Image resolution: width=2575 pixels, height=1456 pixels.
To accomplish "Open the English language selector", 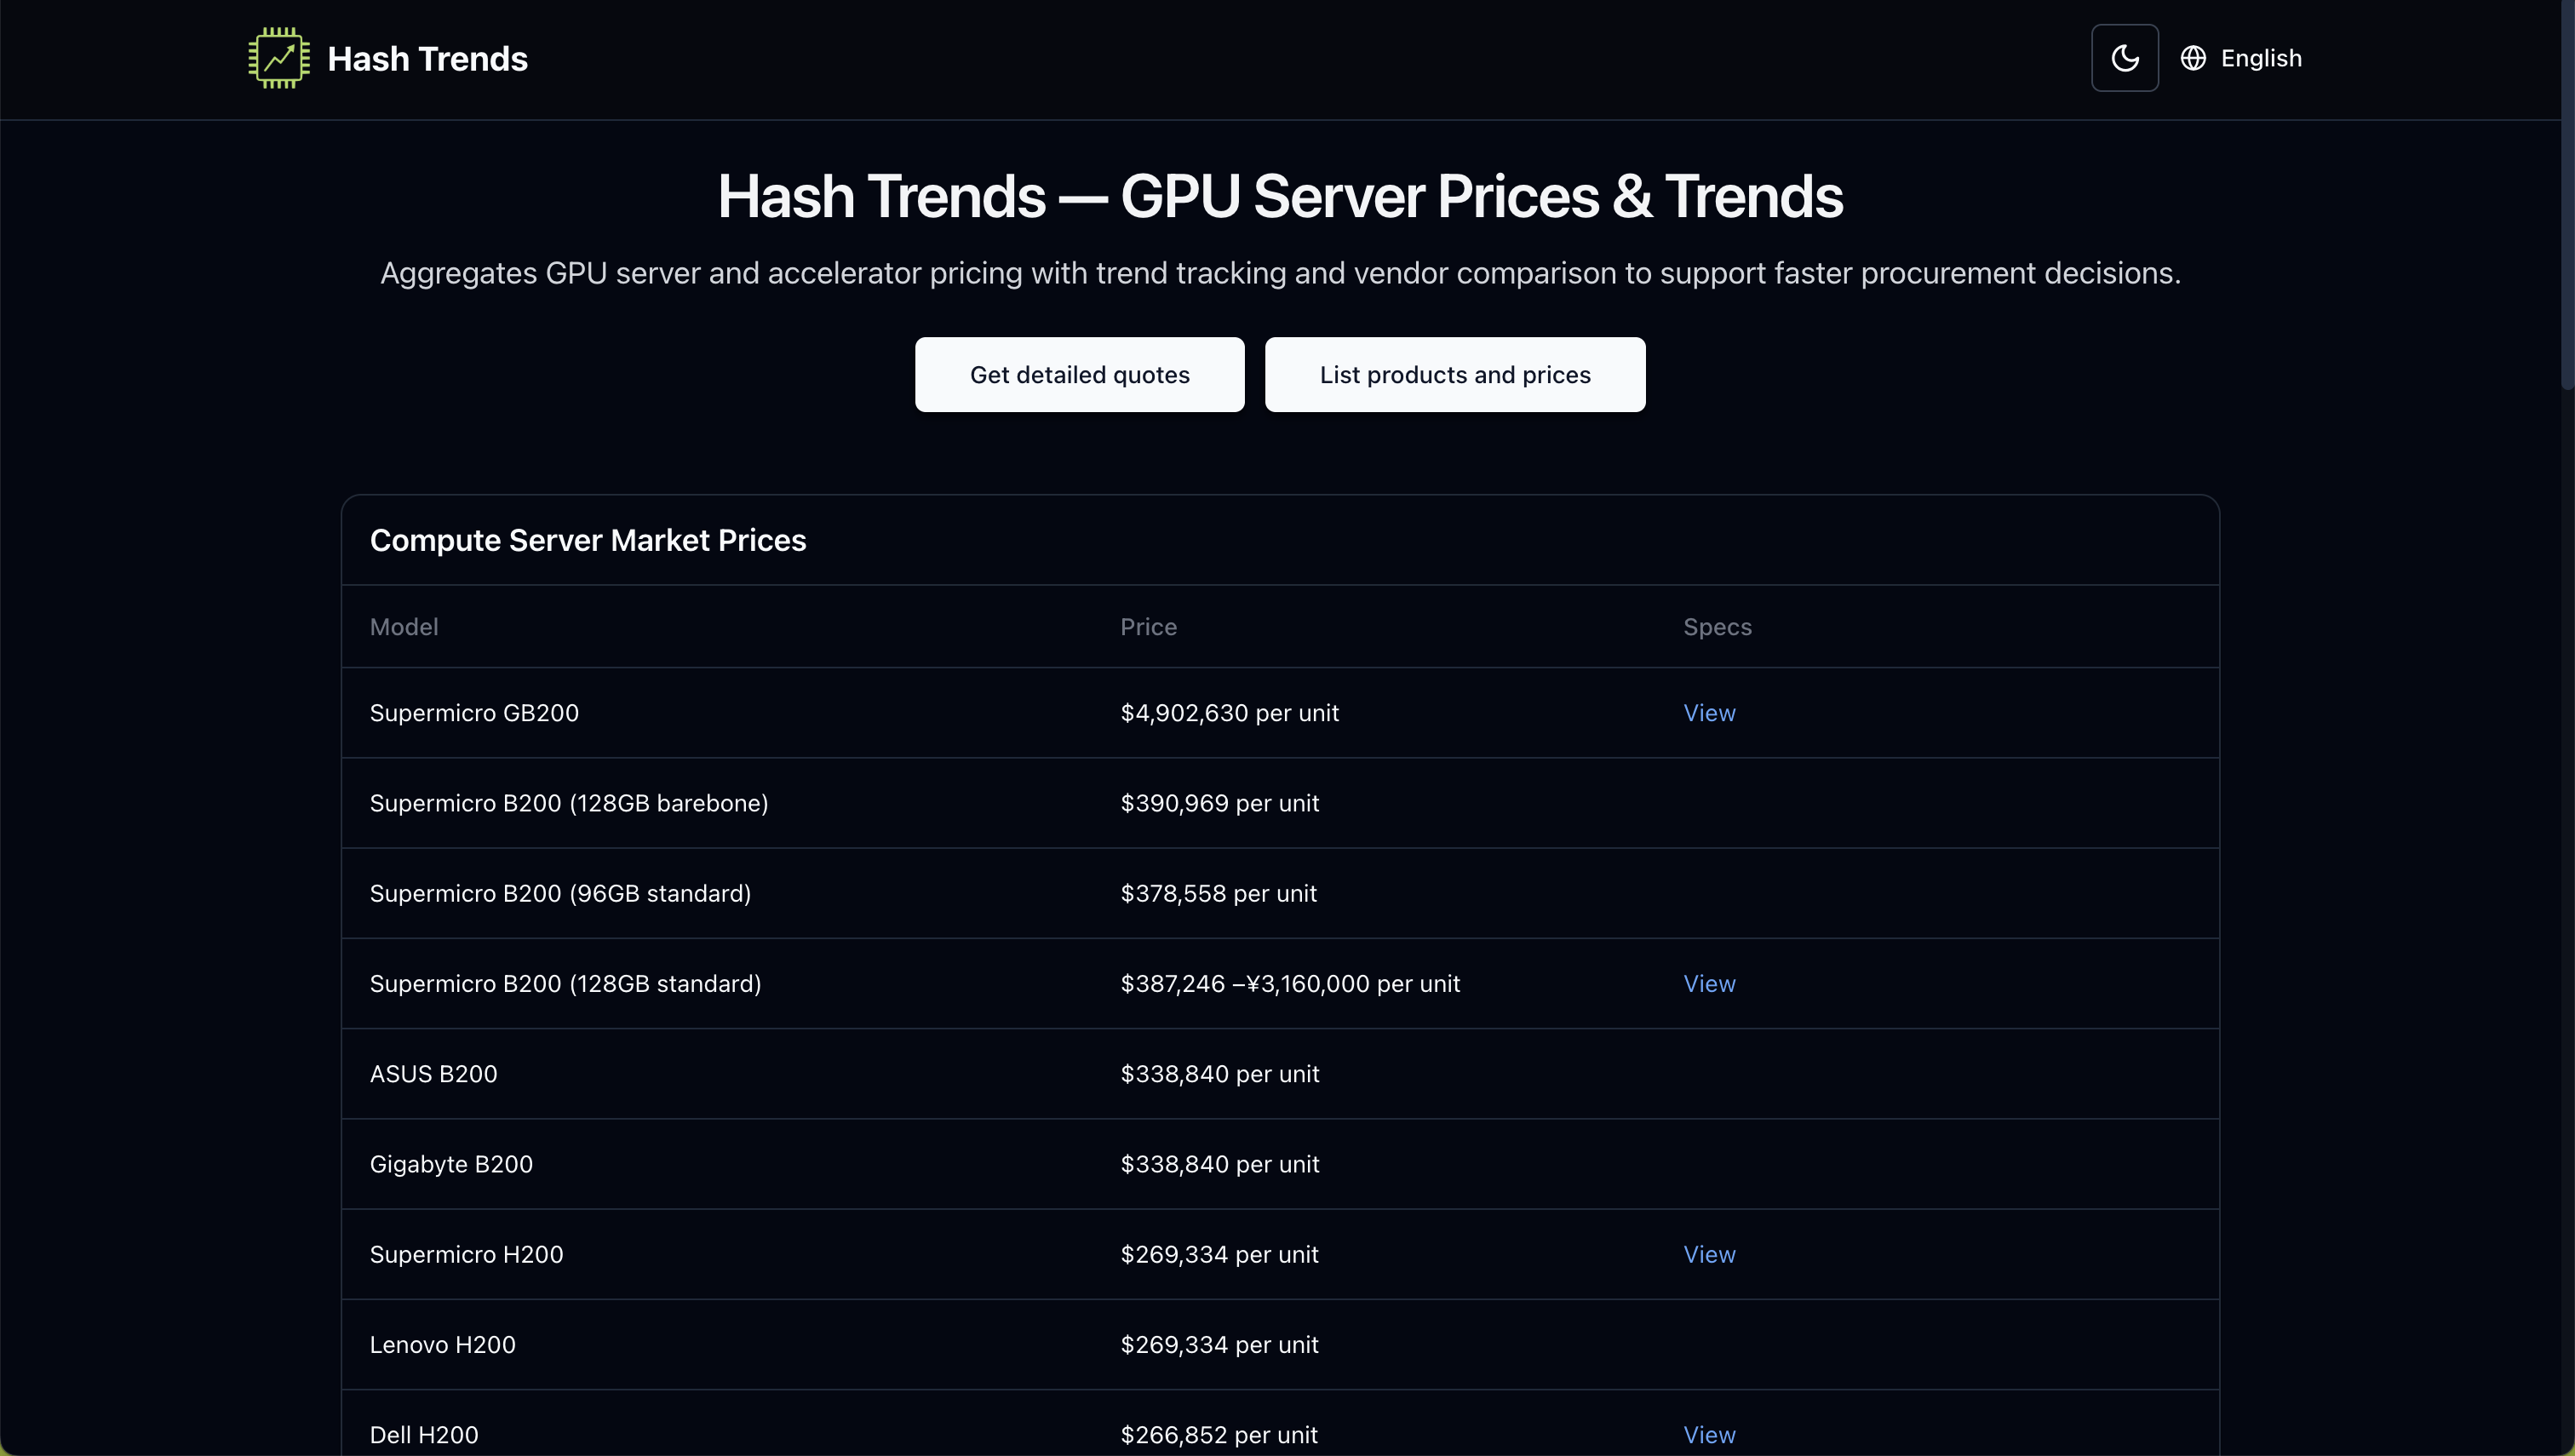I will point(2261,57).
